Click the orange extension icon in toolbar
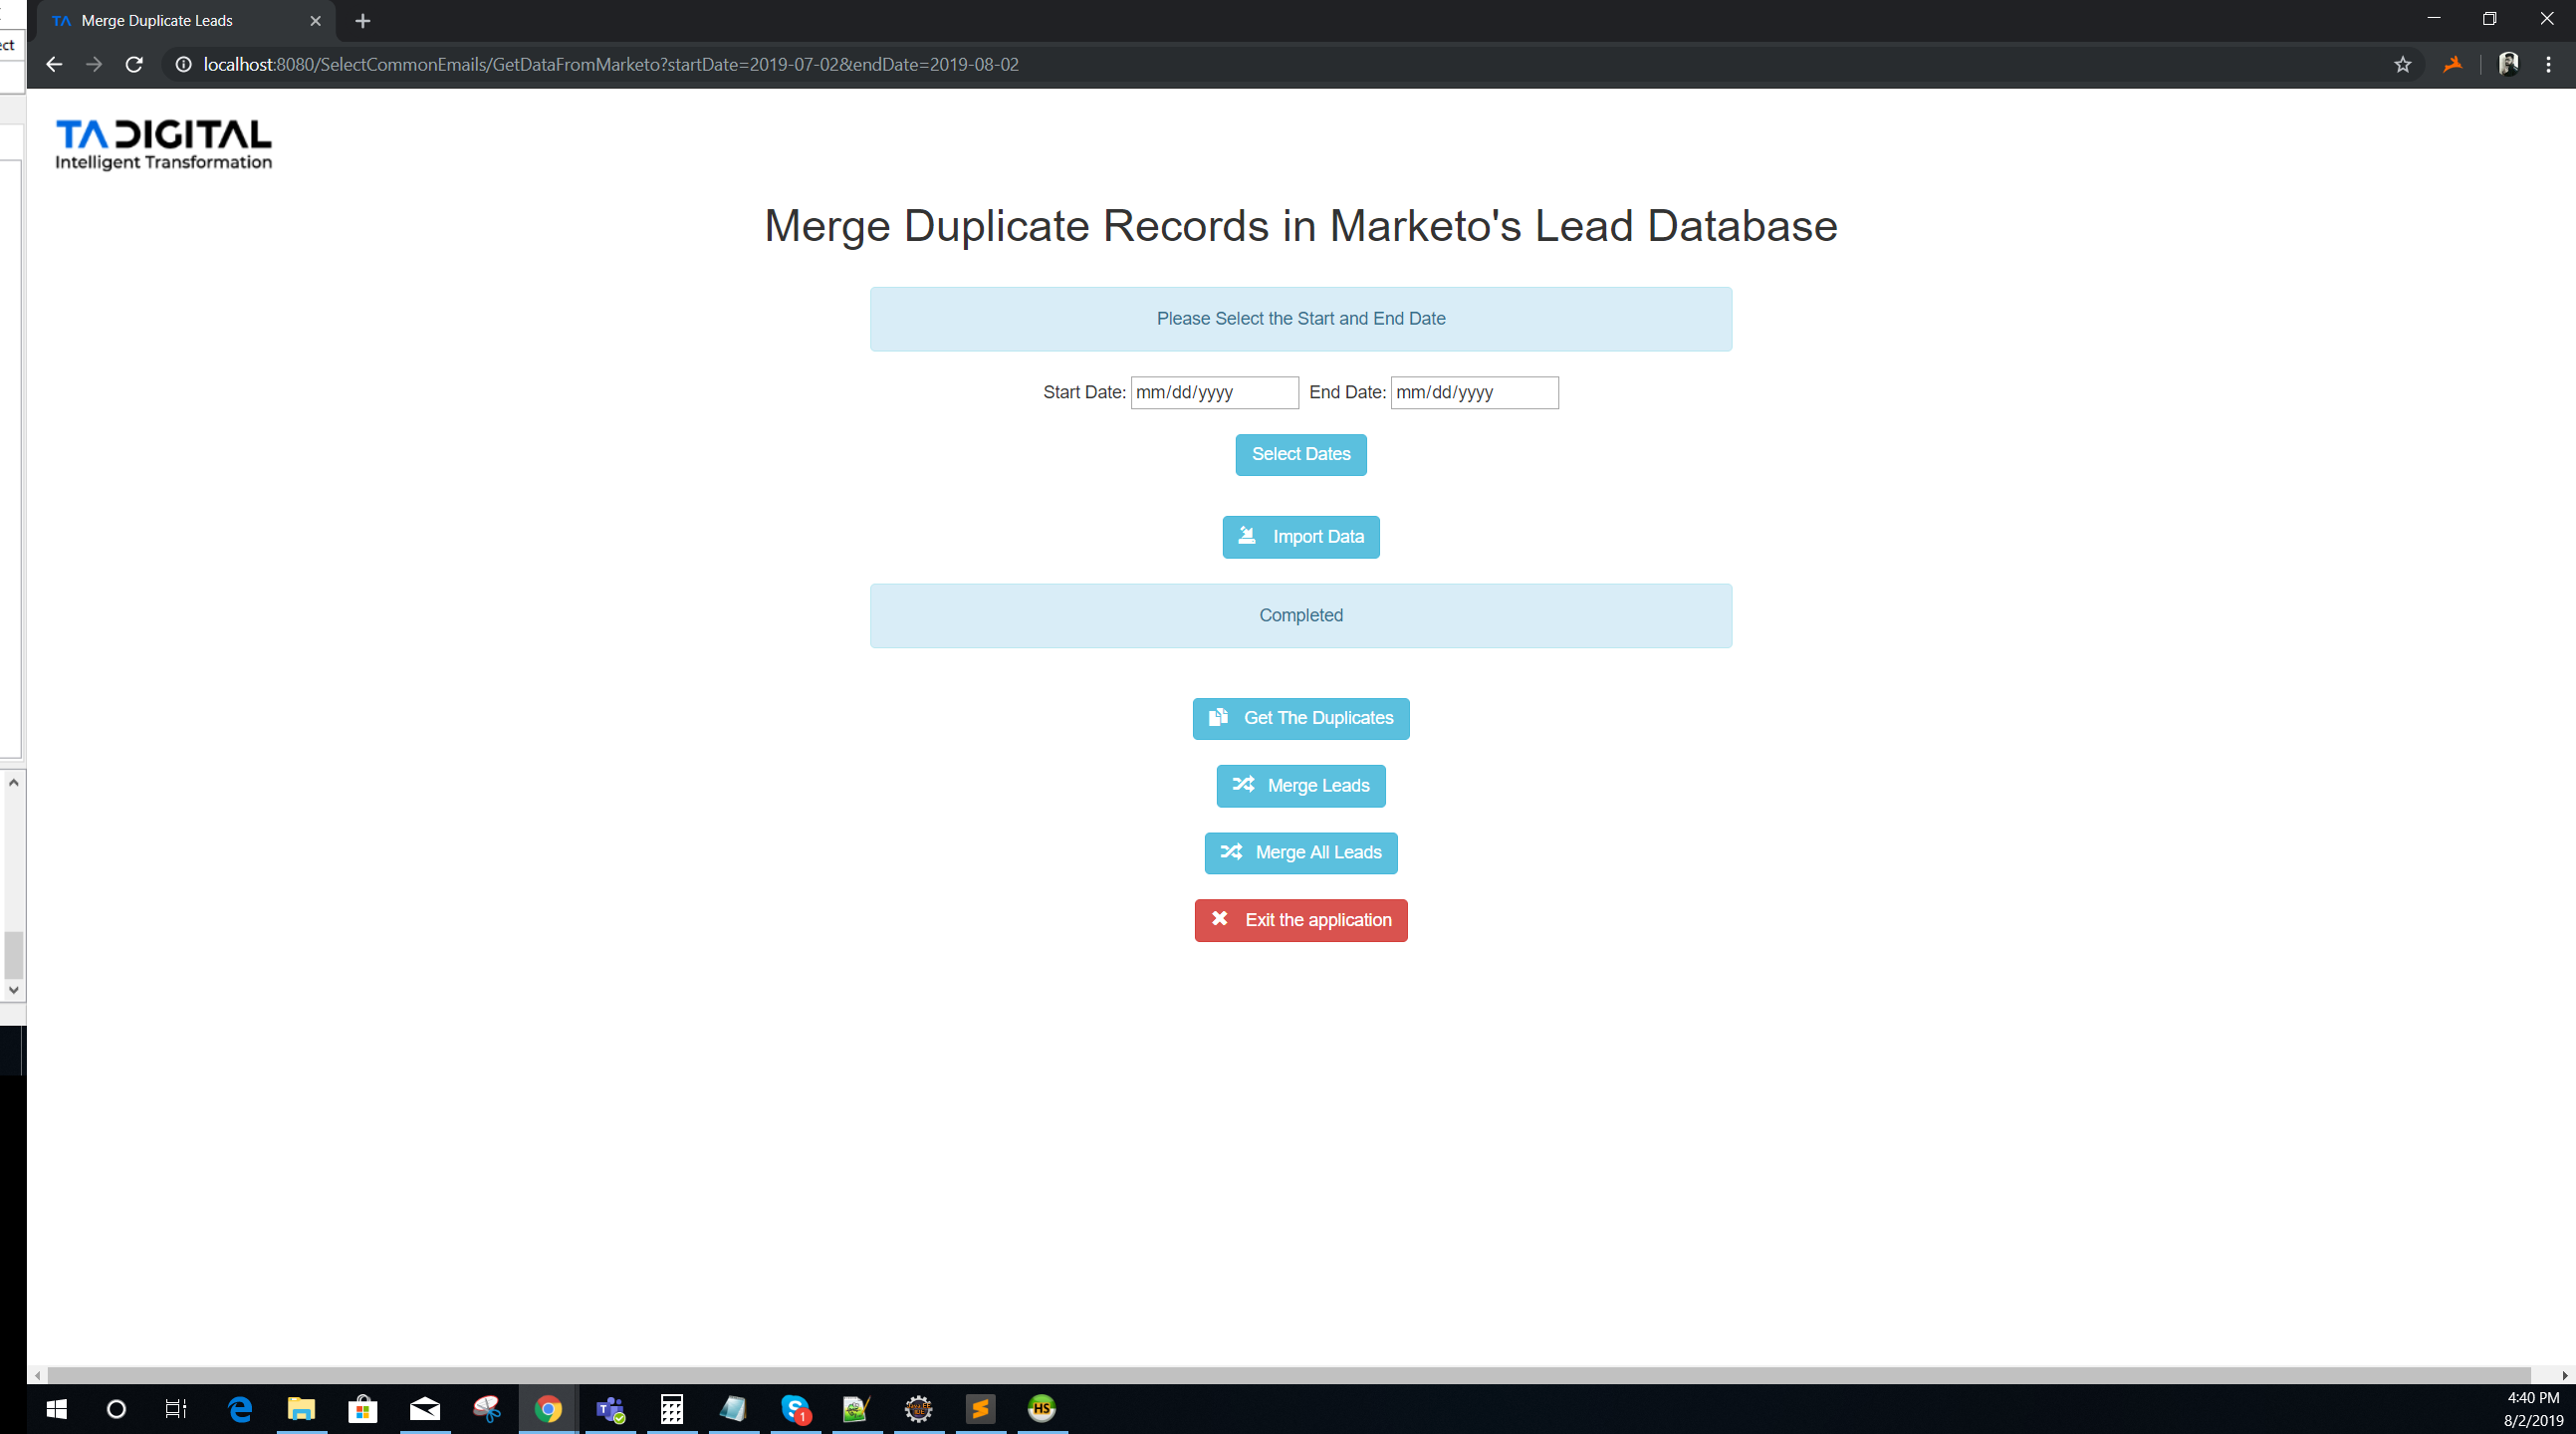The image size is (2576, 1434). tap(2452, 64)
